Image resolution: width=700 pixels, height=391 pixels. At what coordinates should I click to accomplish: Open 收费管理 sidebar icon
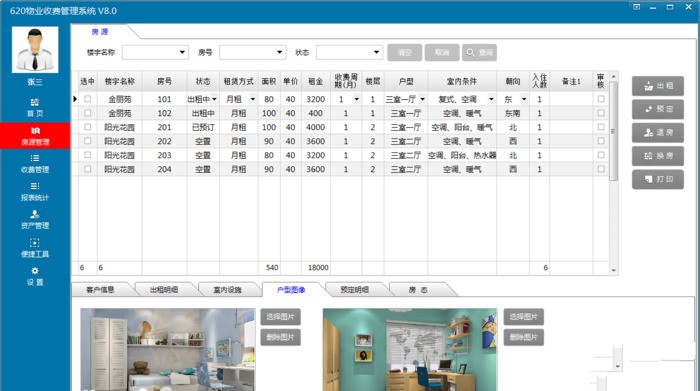(x=35, y=158)
